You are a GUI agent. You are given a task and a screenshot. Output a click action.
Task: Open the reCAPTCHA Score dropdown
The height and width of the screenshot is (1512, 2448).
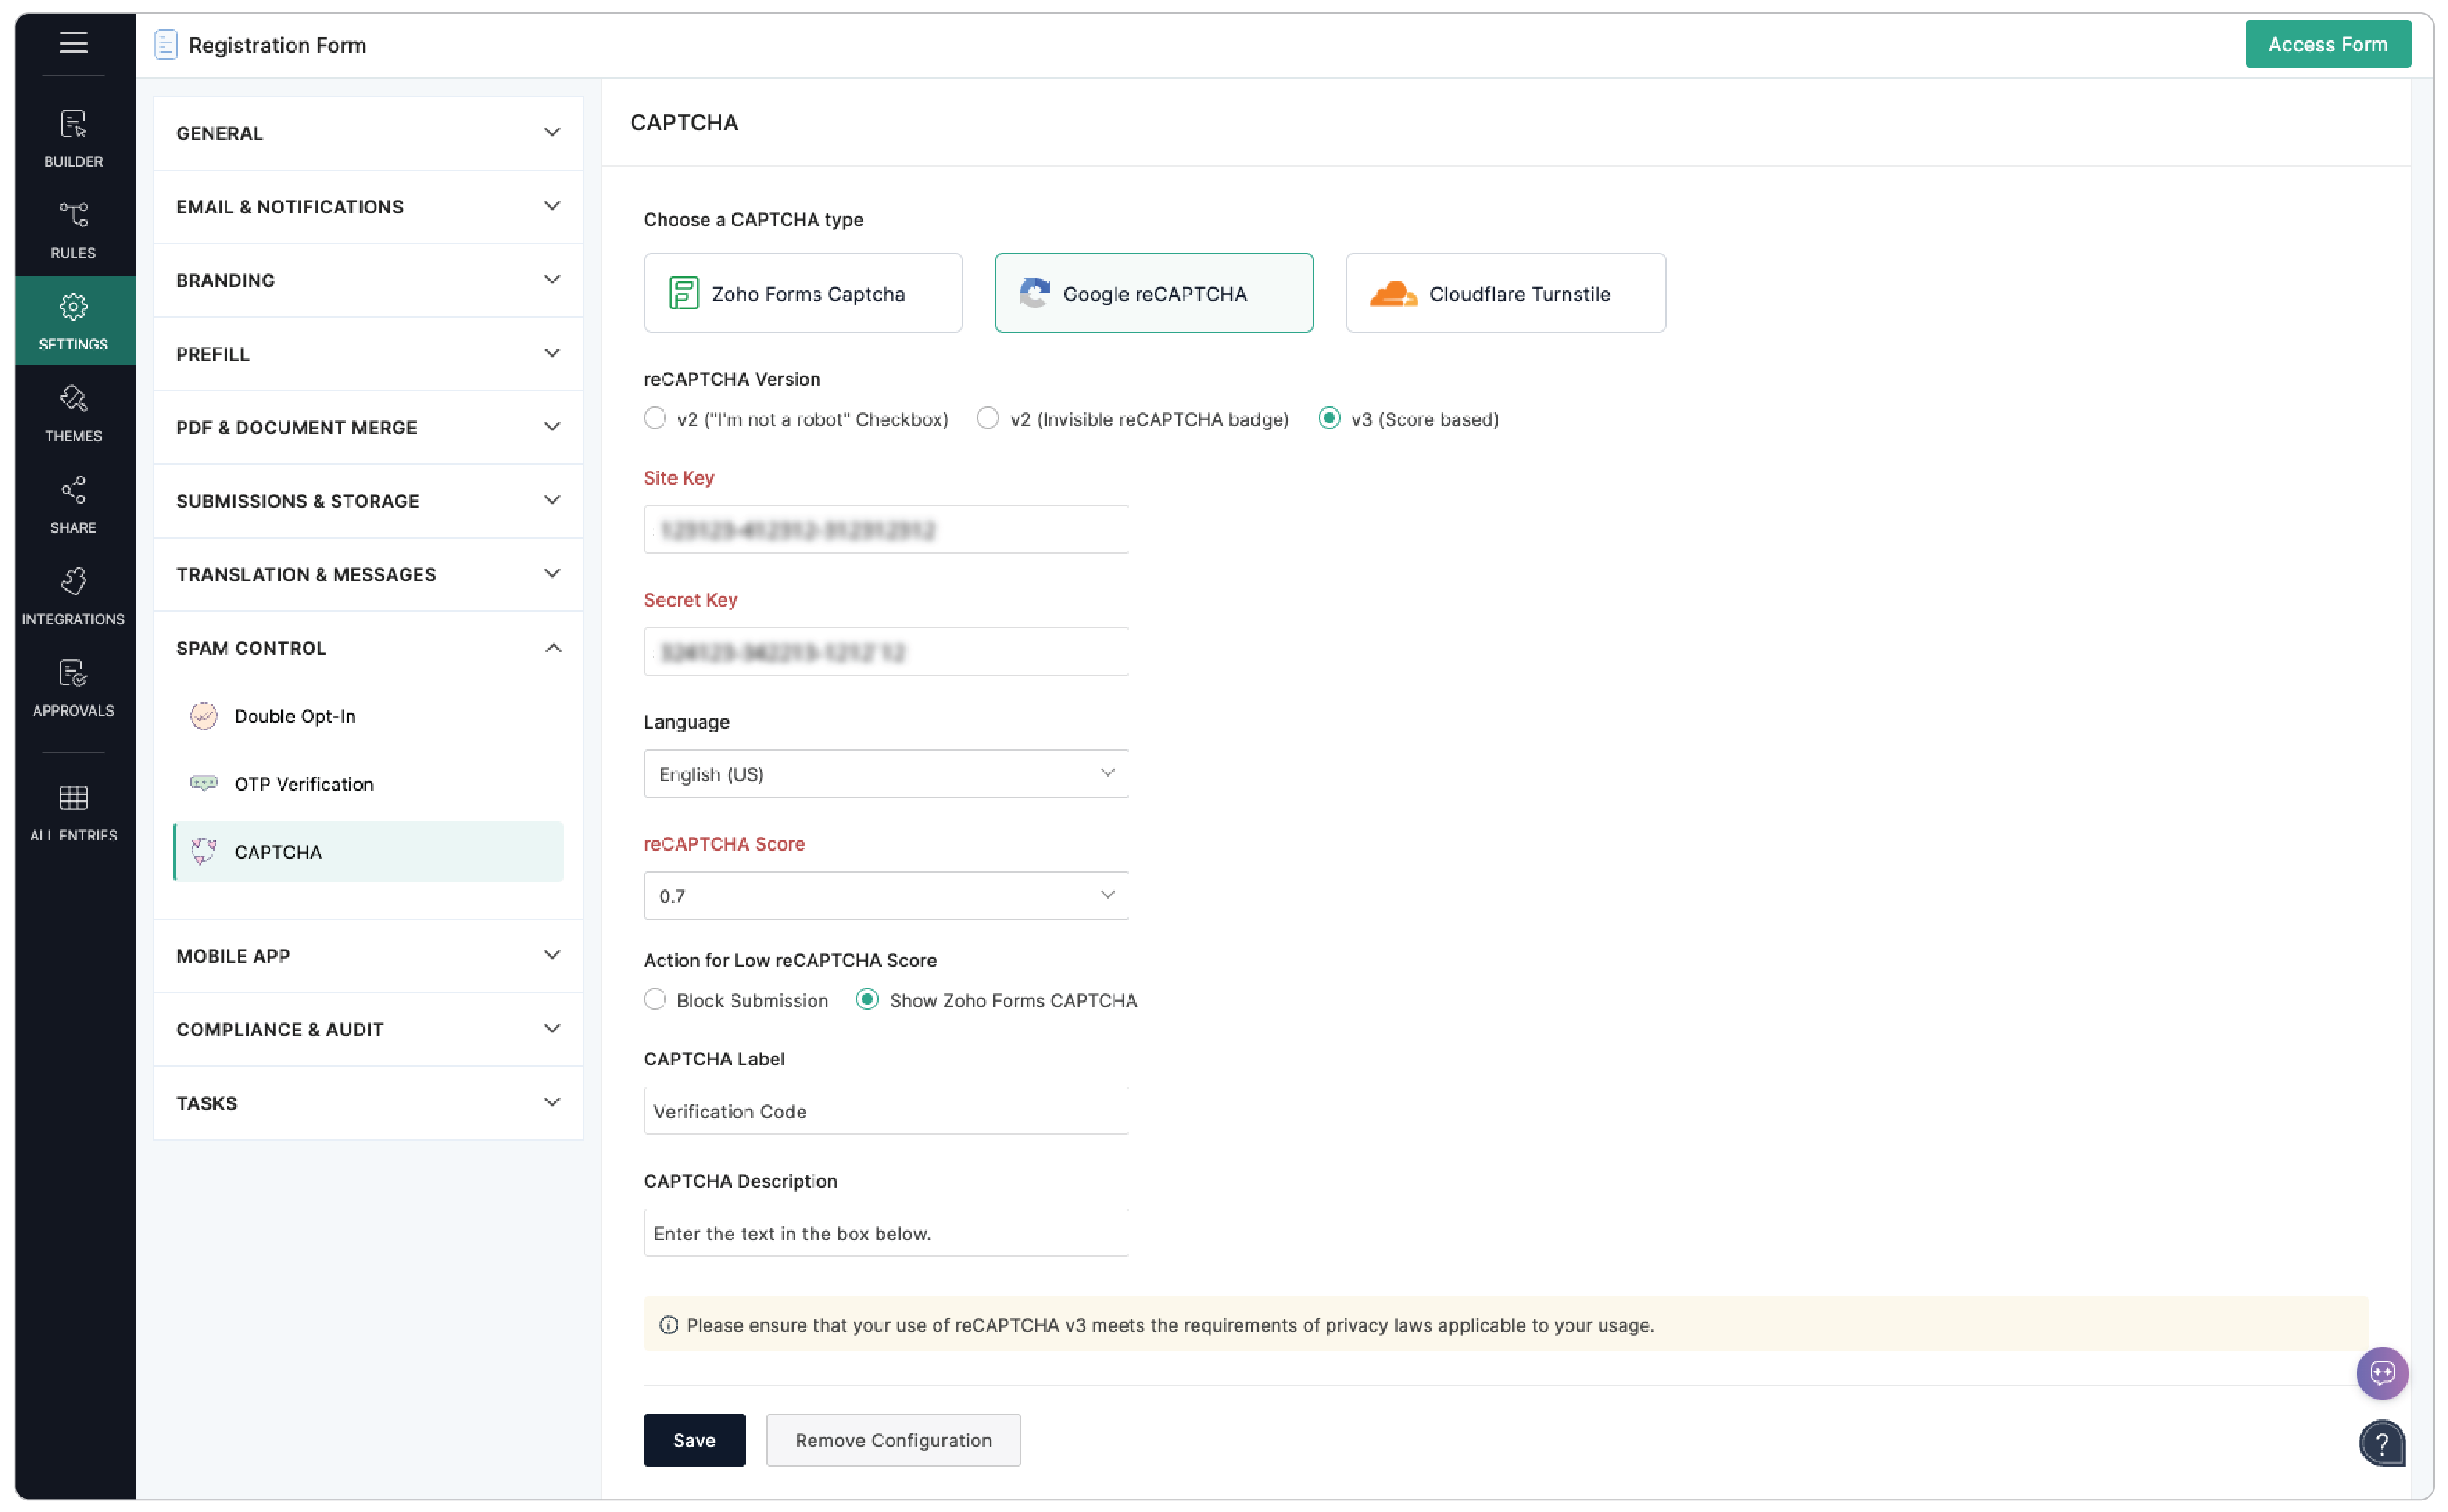tap(885, 895)
